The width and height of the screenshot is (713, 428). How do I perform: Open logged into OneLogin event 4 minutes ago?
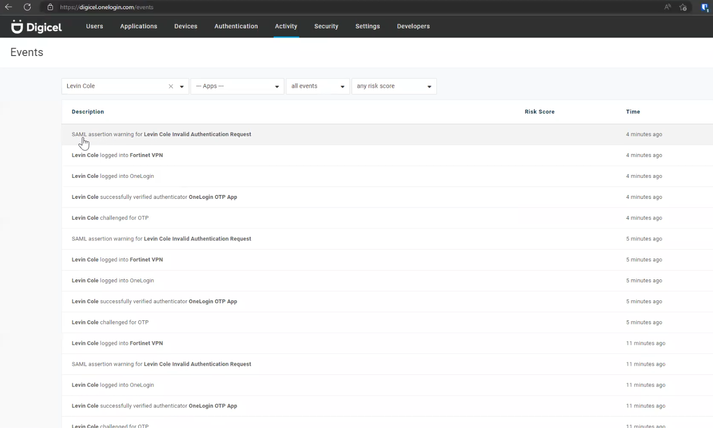pyautogui.click(x=387, y=176)
